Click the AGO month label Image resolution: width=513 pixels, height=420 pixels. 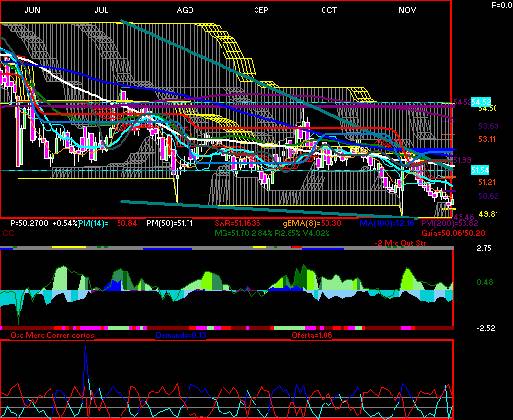[185, 10]
